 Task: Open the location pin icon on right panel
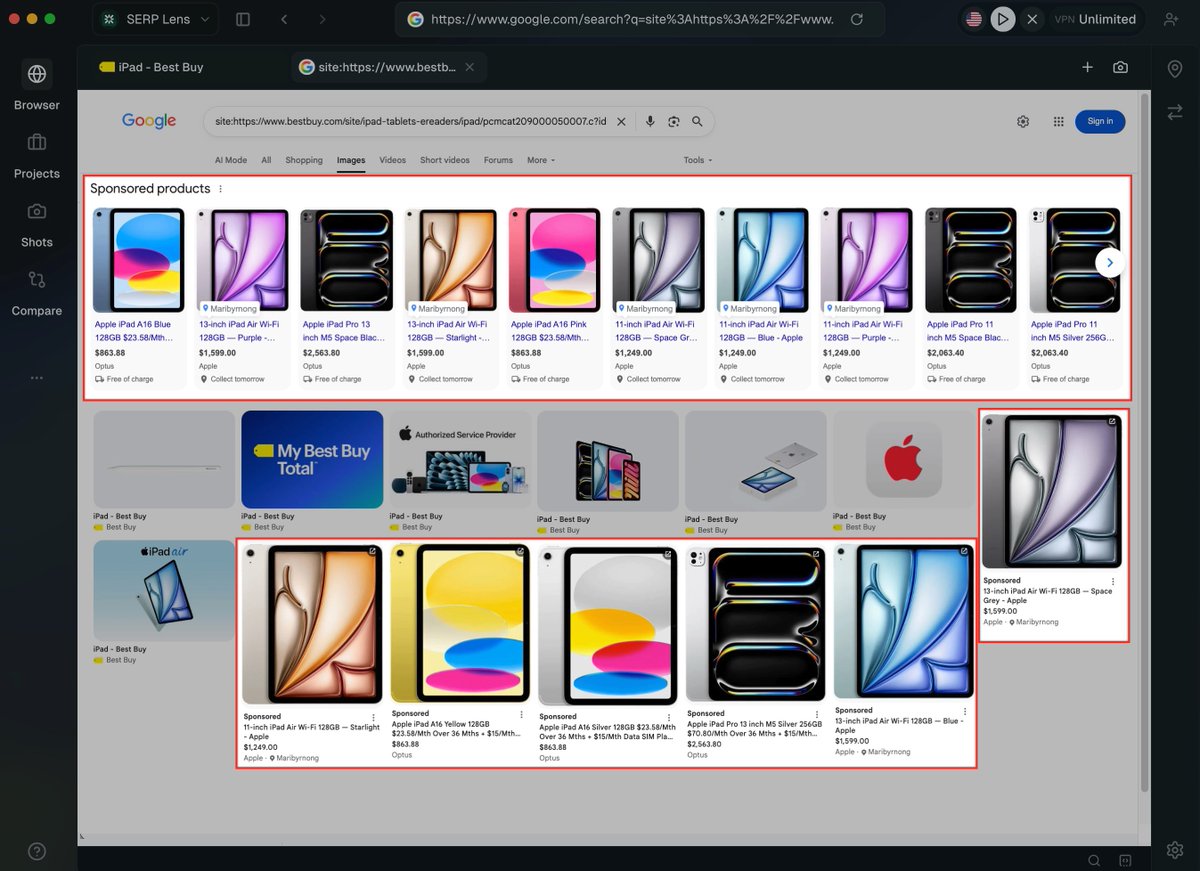coord(1175,69)
